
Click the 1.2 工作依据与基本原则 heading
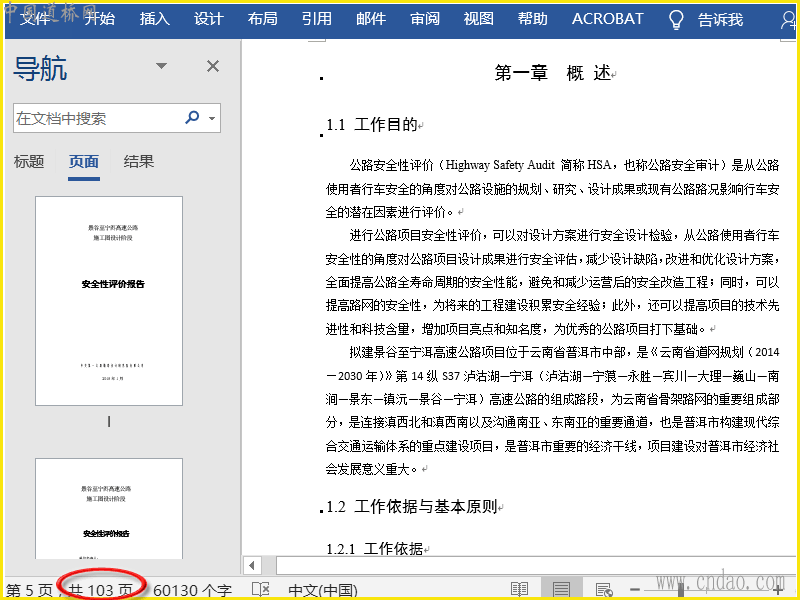pos(412,507)
